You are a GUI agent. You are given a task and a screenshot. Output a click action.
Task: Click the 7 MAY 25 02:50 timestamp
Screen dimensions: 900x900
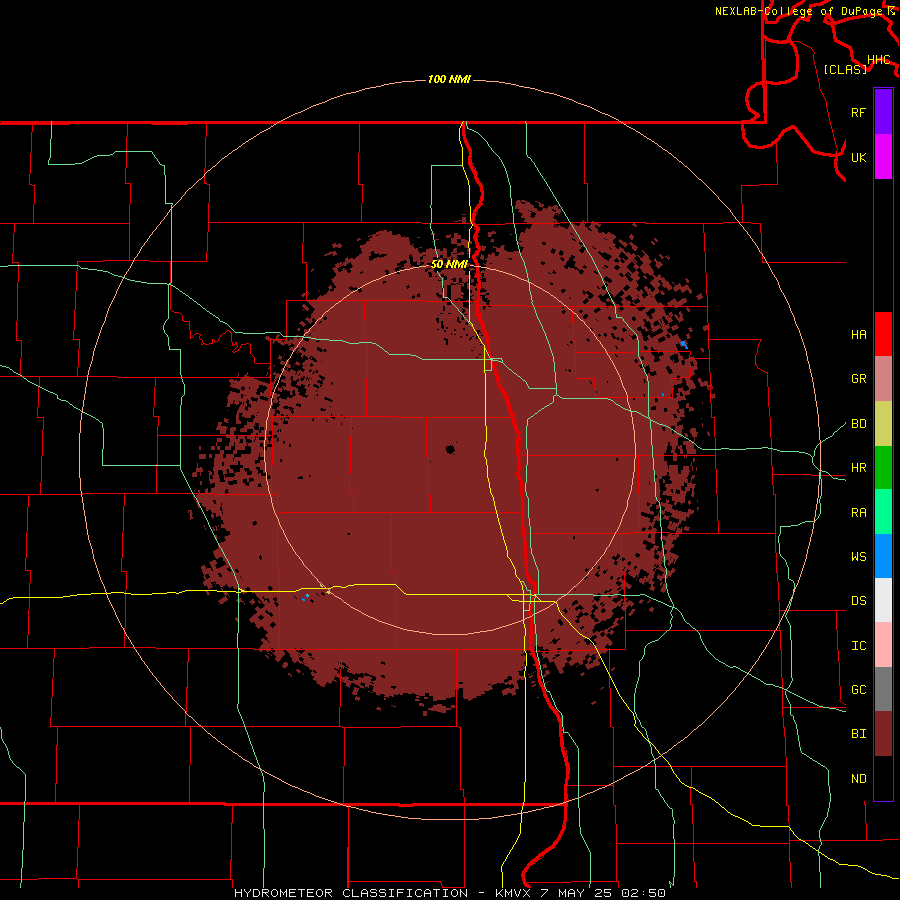(604, 893)
